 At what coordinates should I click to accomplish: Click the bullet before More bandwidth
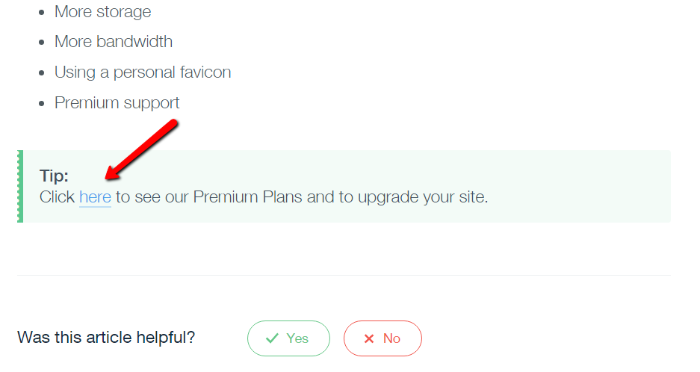[x=42, y=42]
